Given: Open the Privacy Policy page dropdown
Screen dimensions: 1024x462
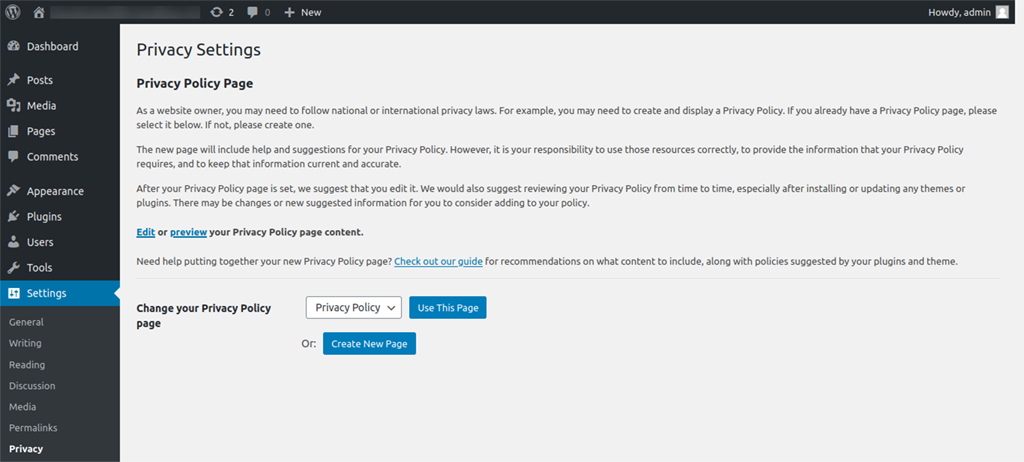Looking at the screenshot, I should (353, 307).
